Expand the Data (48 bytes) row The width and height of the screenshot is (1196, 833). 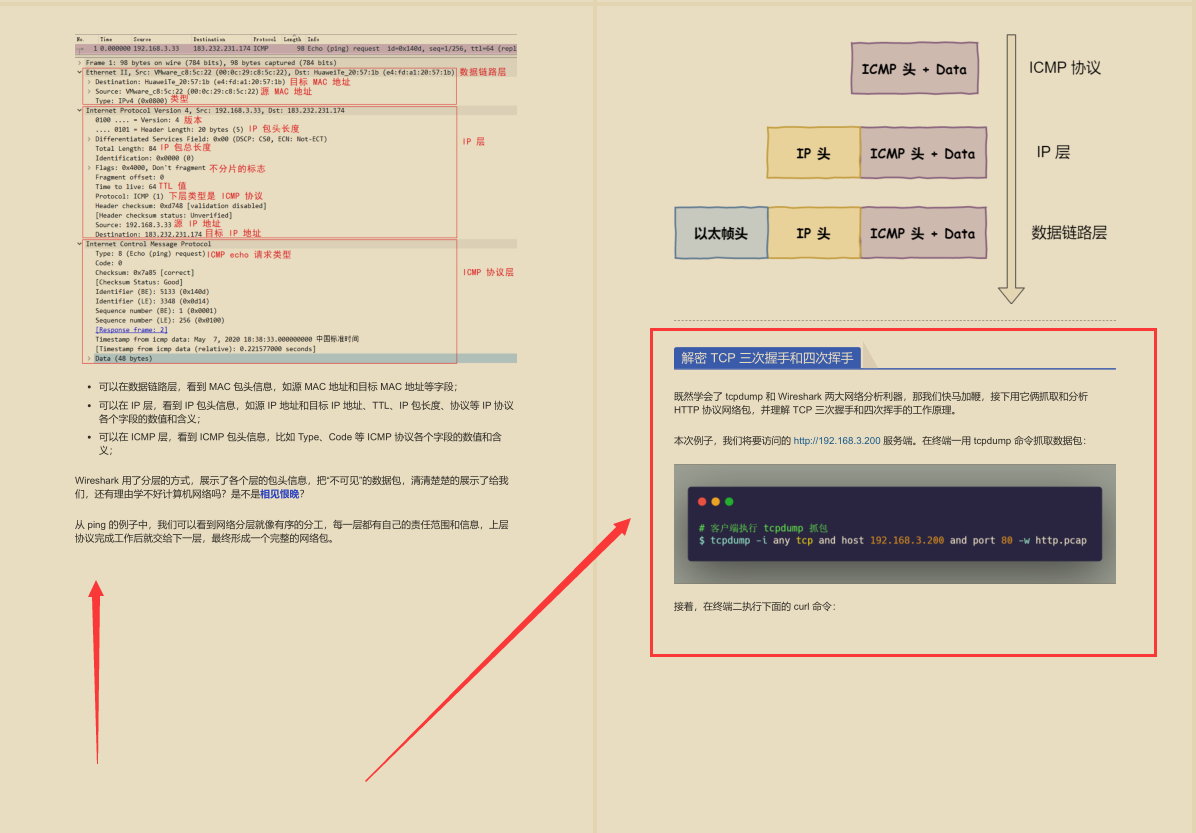point(90,358)
